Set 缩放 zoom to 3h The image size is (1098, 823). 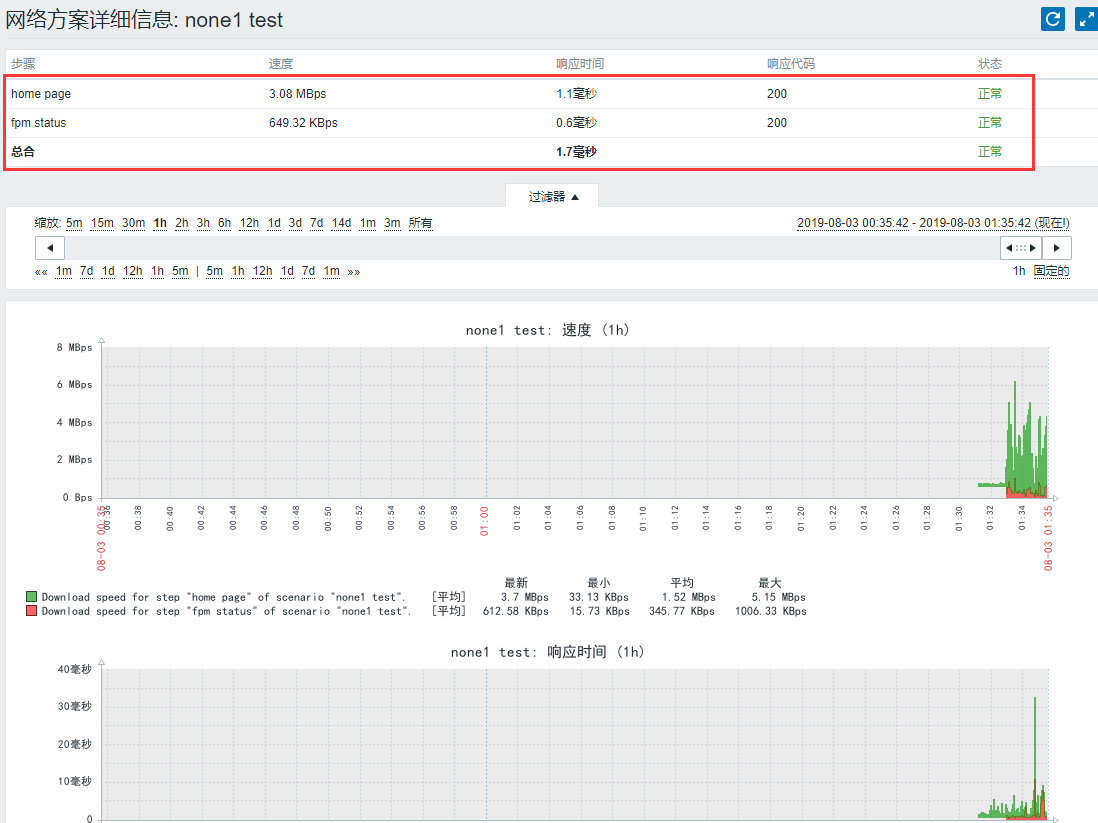click(x=203, y=223)
